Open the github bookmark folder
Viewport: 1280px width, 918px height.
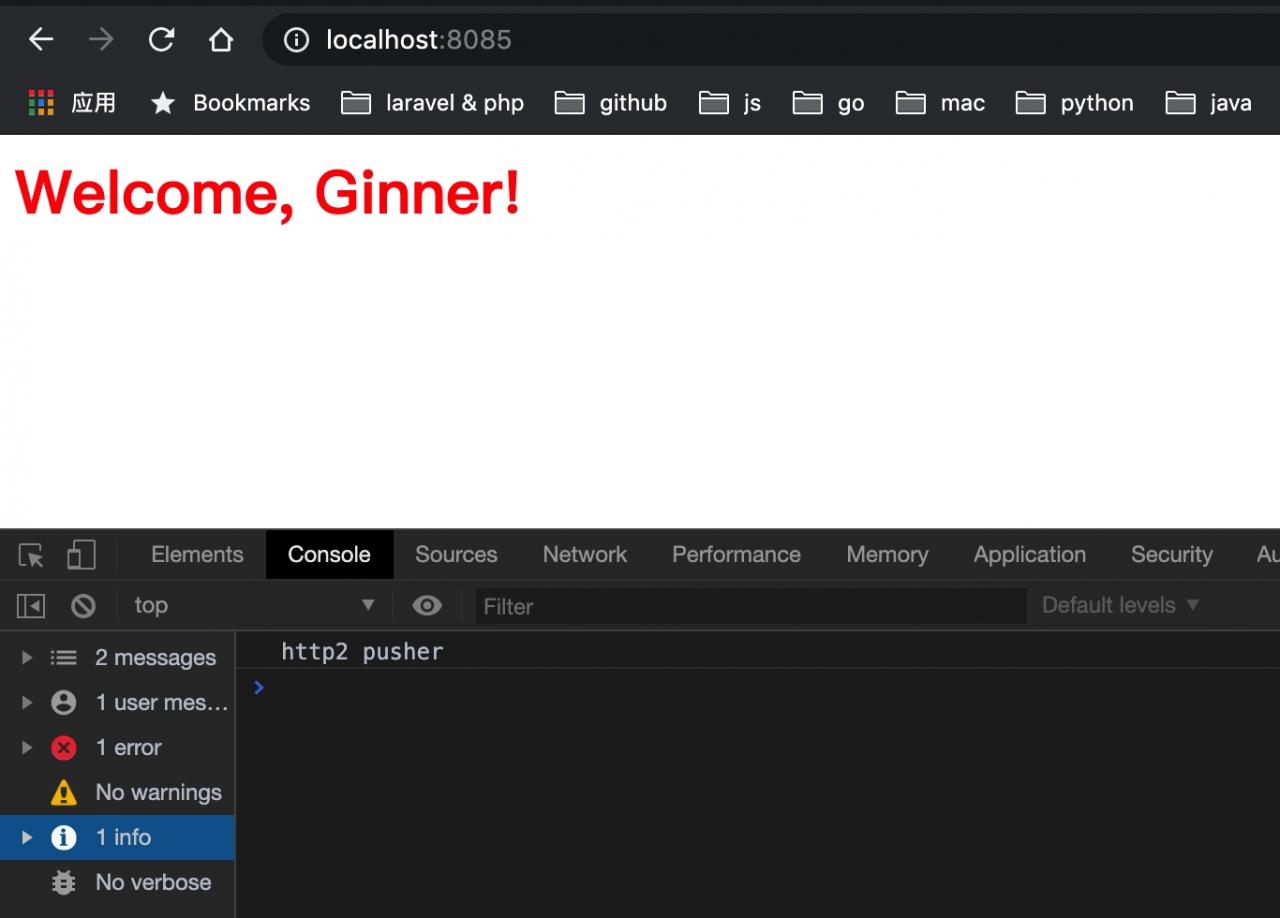tap(610, 103)
